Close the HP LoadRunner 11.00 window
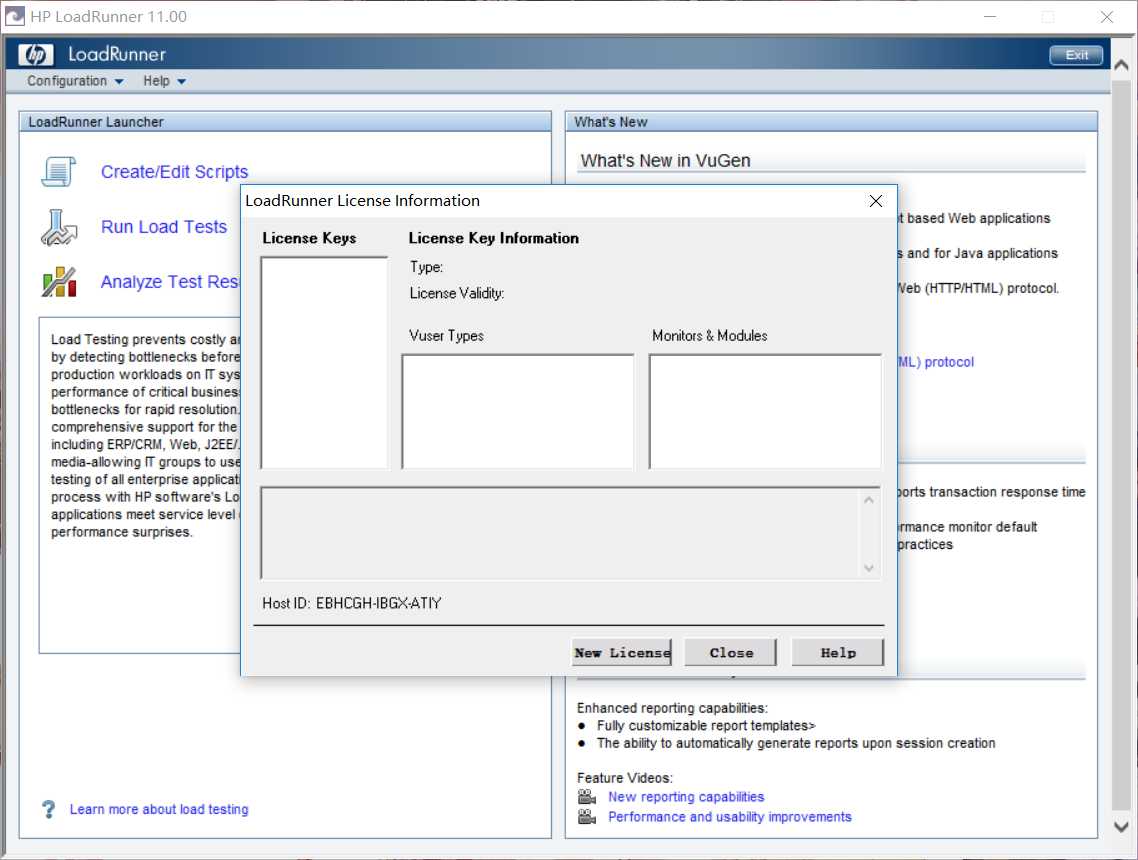This screenshot has width=1138, height=860. point(1107,16)
